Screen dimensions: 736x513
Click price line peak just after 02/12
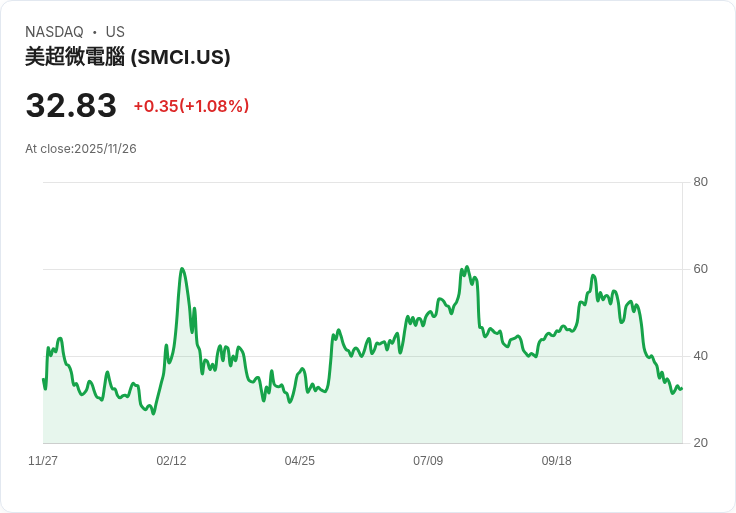(x=182, y=269)
